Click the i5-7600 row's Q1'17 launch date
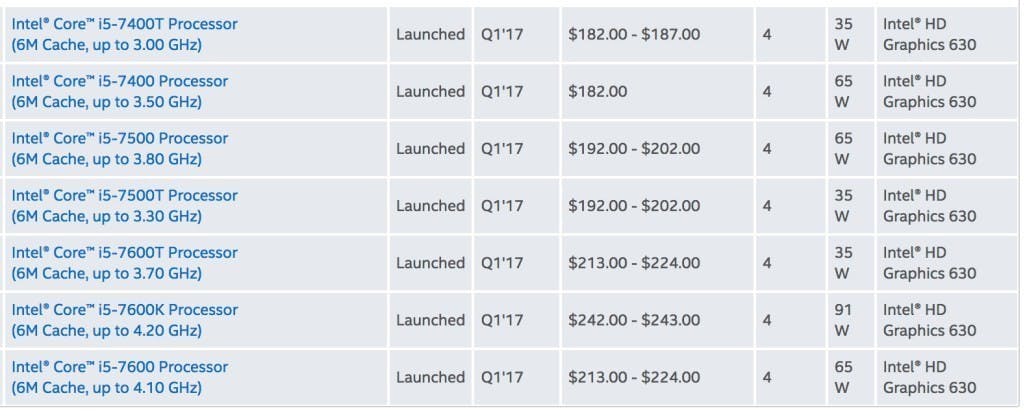Image resolution: width=1024 pixels, height=417 pixels. point(502,377)
